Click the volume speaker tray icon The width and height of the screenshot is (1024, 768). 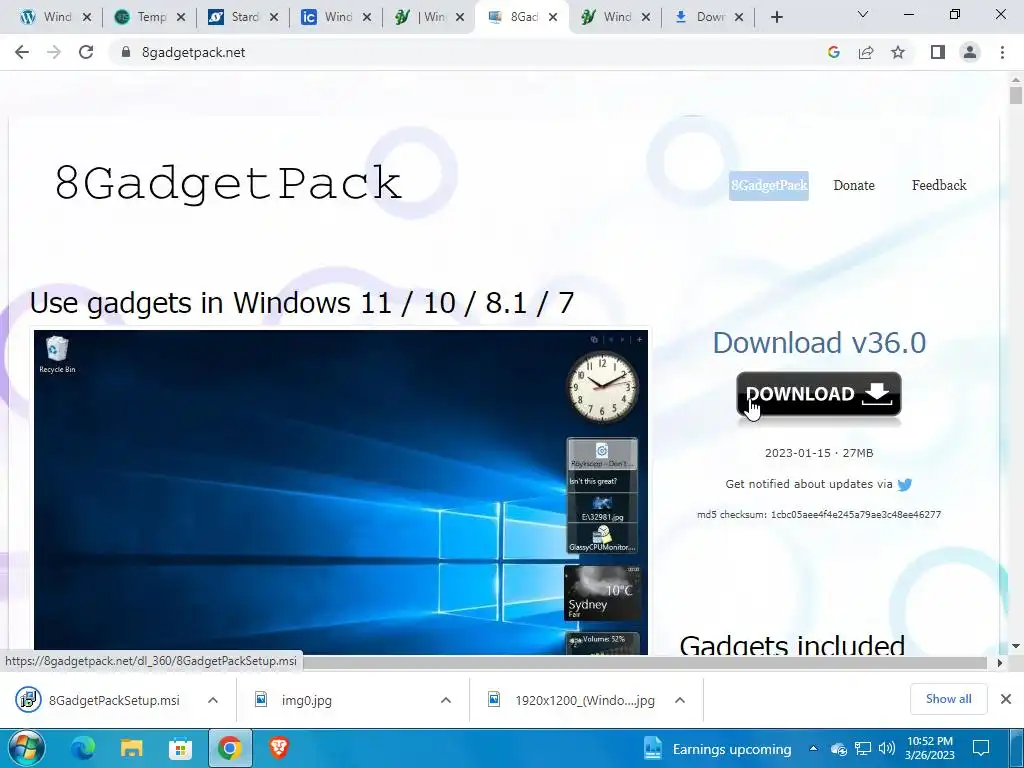pyautogui.click(x=886, y=748)
